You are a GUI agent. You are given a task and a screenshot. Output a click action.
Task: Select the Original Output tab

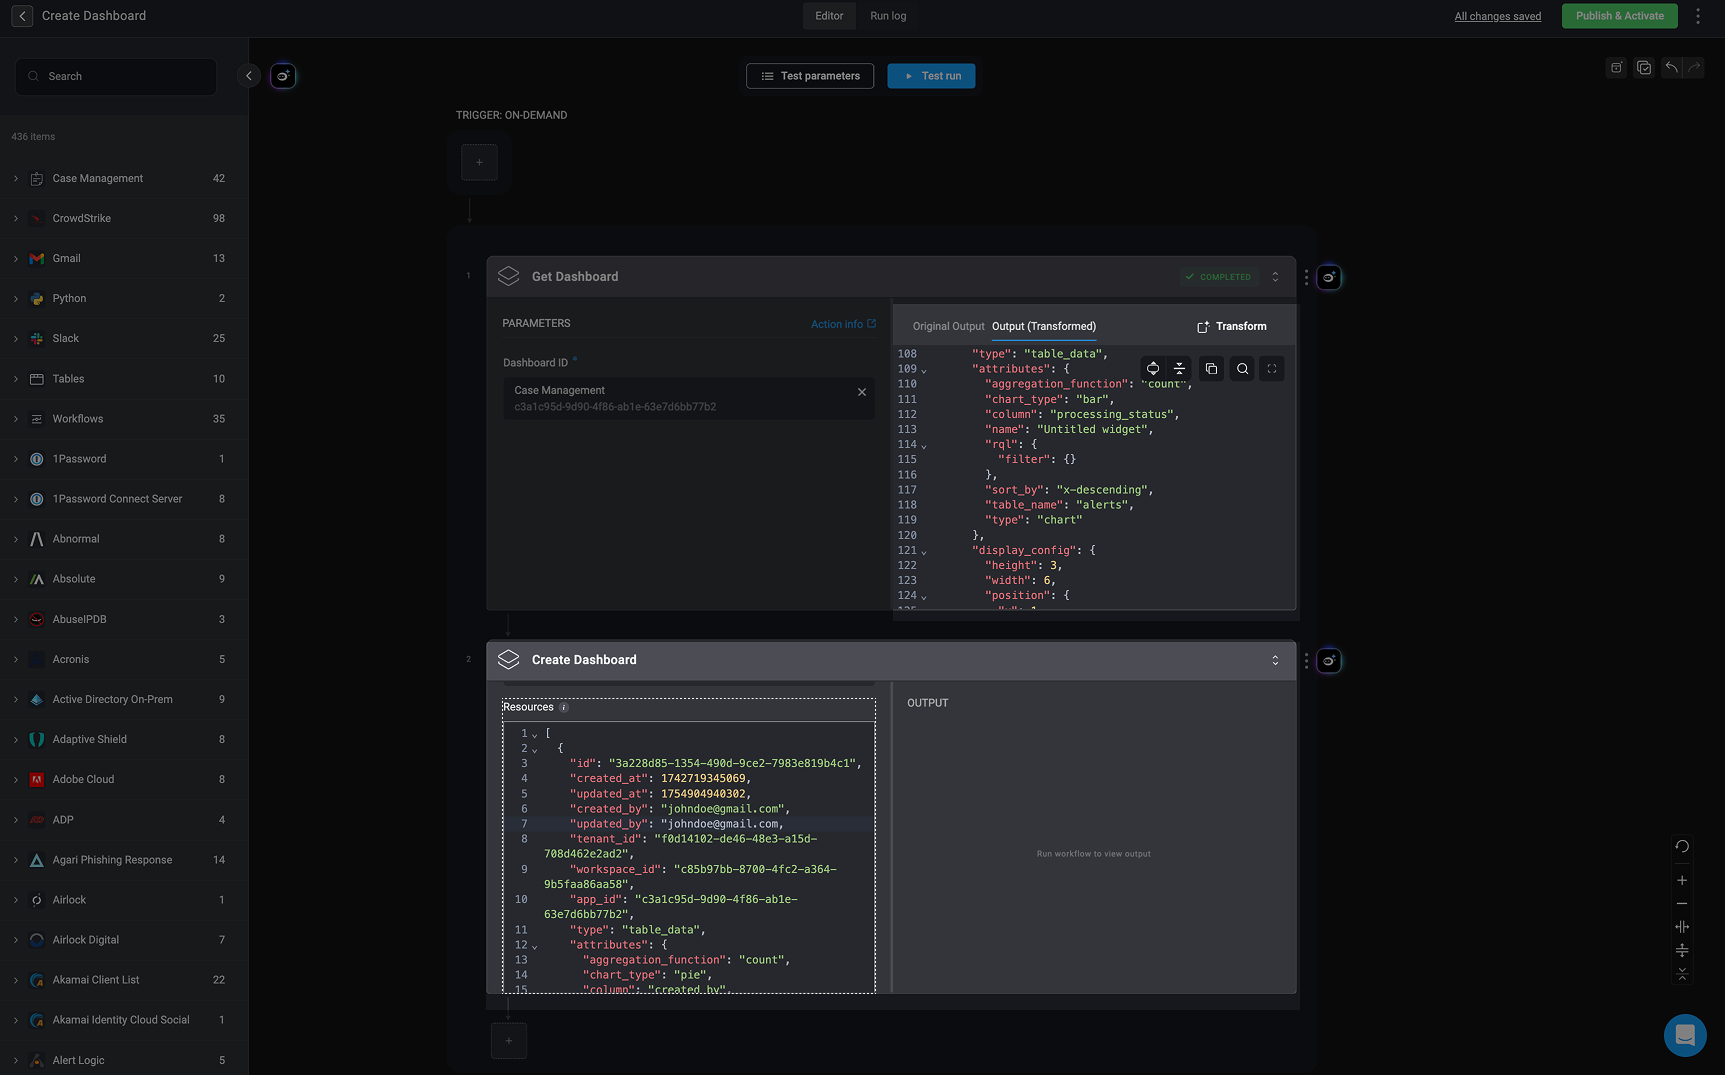coord(948,327)
